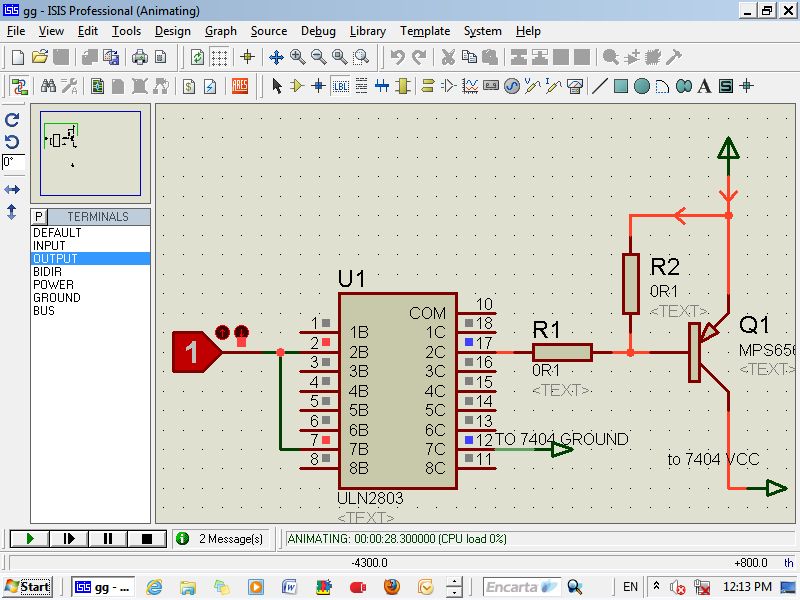Select Junction dot mode
This screenshot has height=600, width=800.
[319, 86]
